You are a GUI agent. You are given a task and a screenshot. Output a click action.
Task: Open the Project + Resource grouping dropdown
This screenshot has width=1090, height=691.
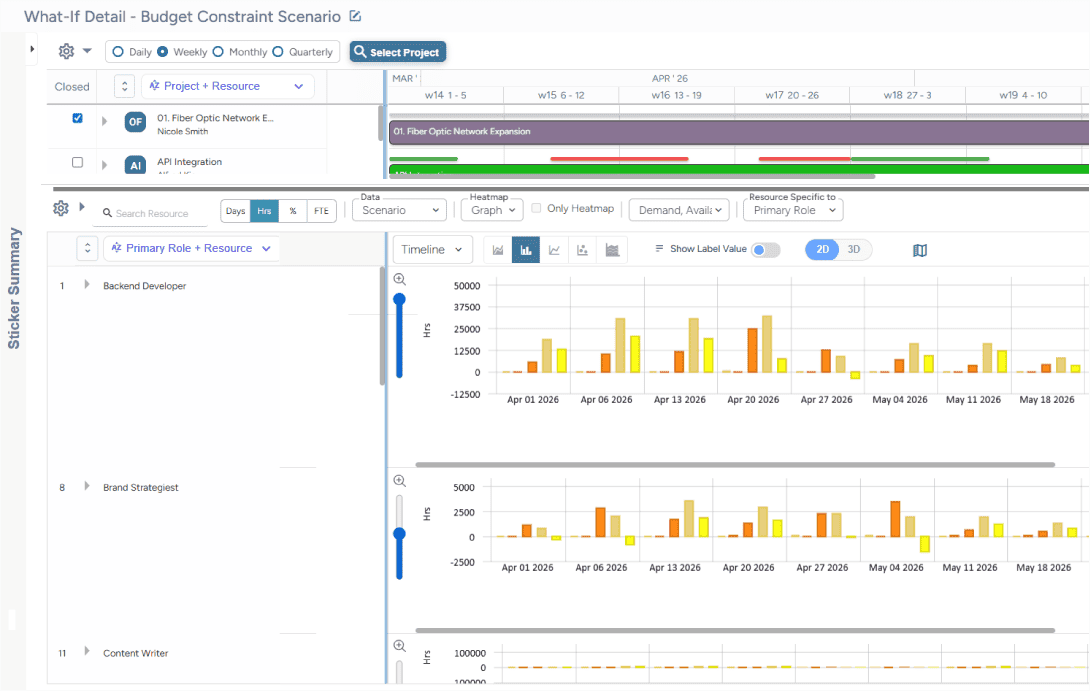228,86
